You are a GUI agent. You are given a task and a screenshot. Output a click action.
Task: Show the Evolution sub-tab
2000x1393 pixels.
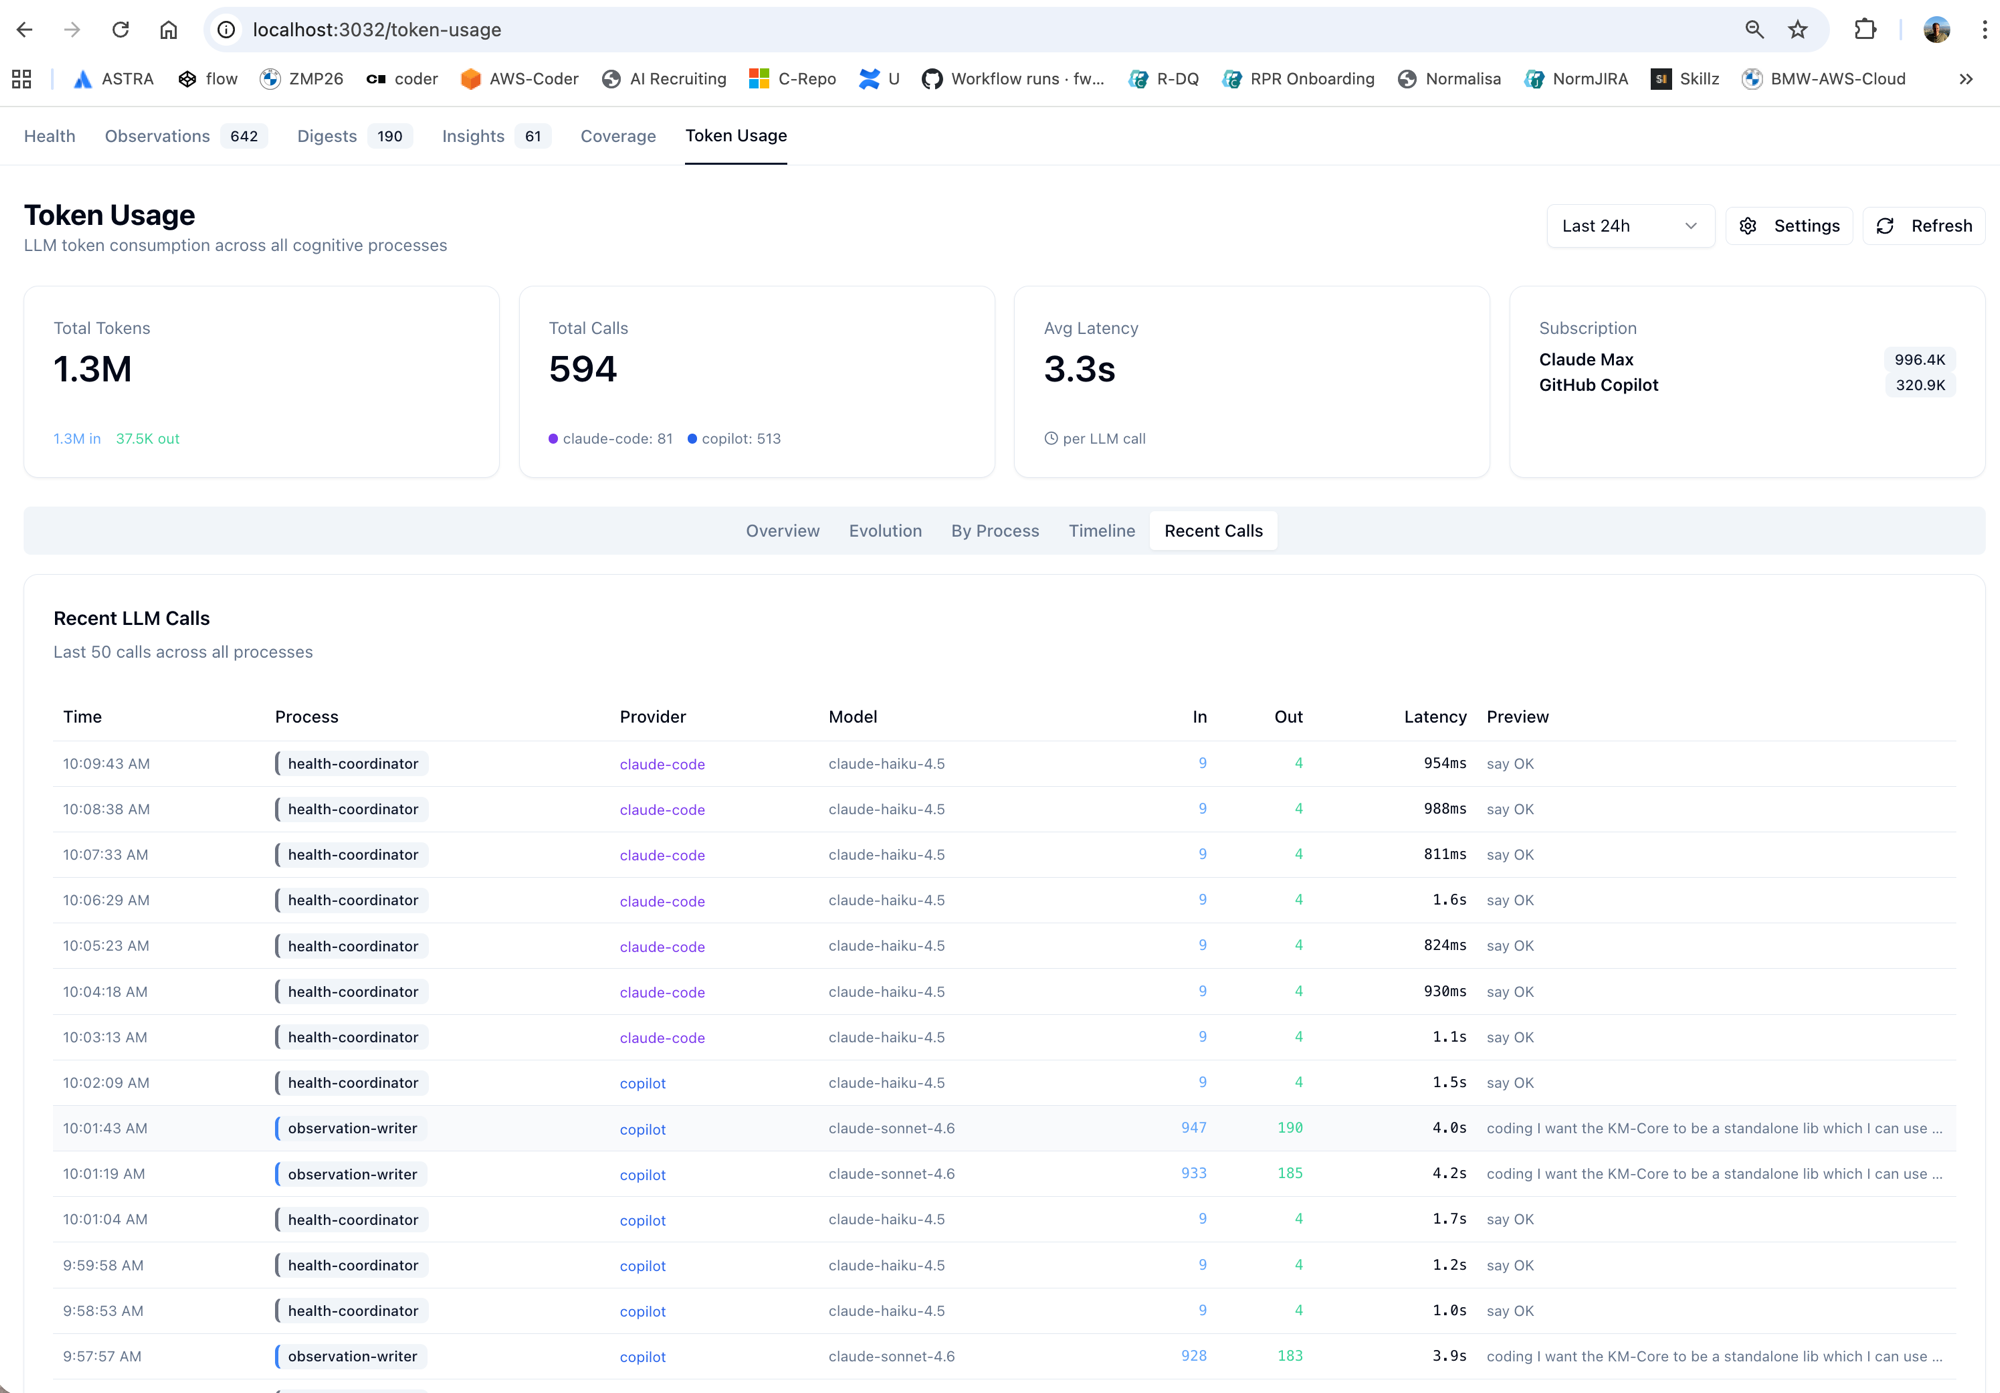pyautogui.click(x=885, y=531)
